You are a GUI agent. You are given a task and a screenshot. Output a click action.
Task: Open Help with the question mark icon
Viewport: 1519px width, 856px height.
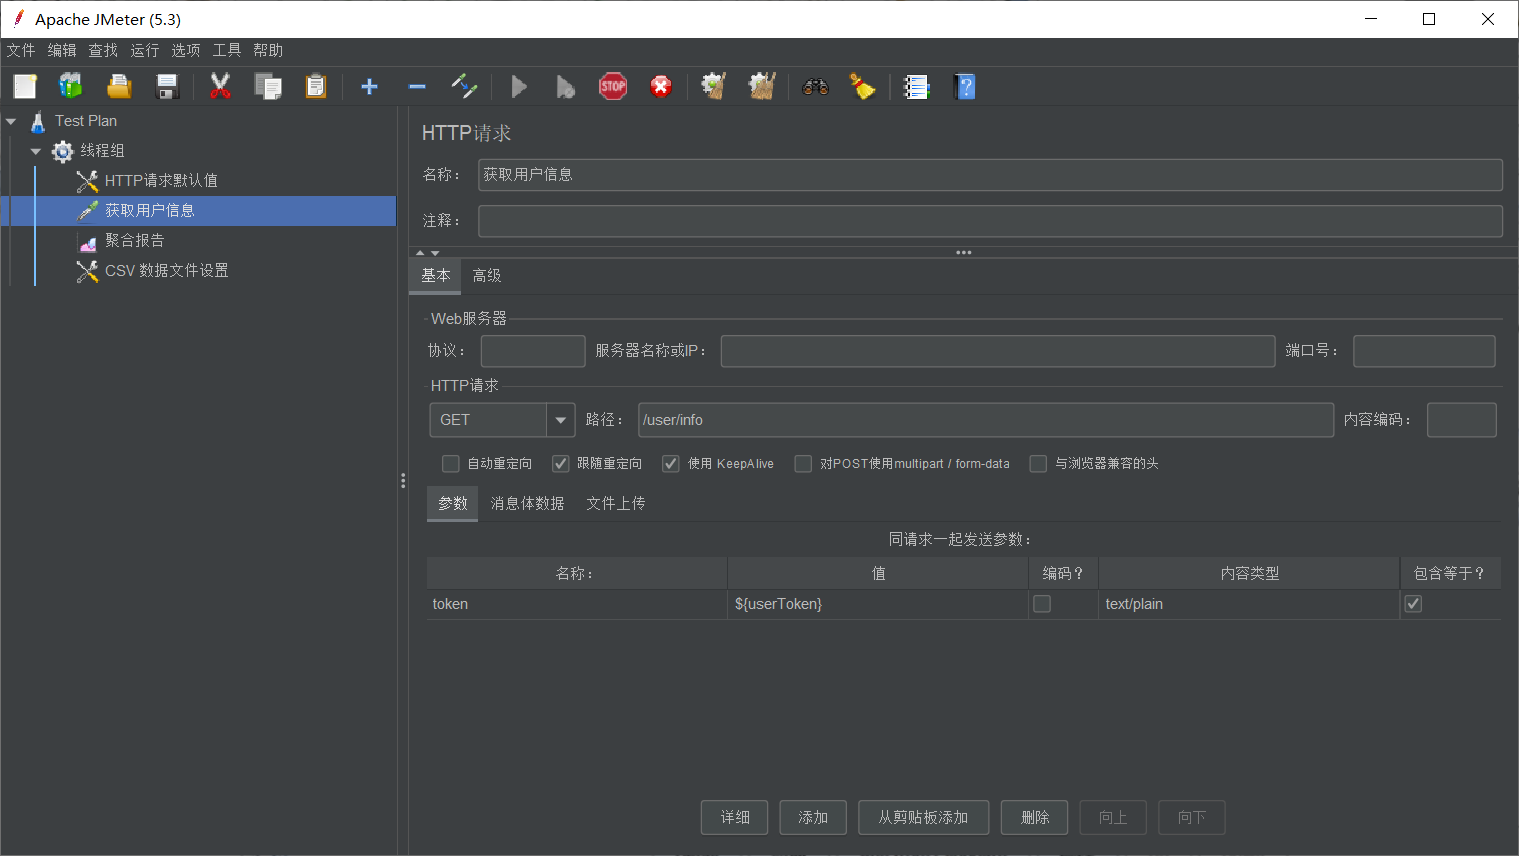[965, 87]
